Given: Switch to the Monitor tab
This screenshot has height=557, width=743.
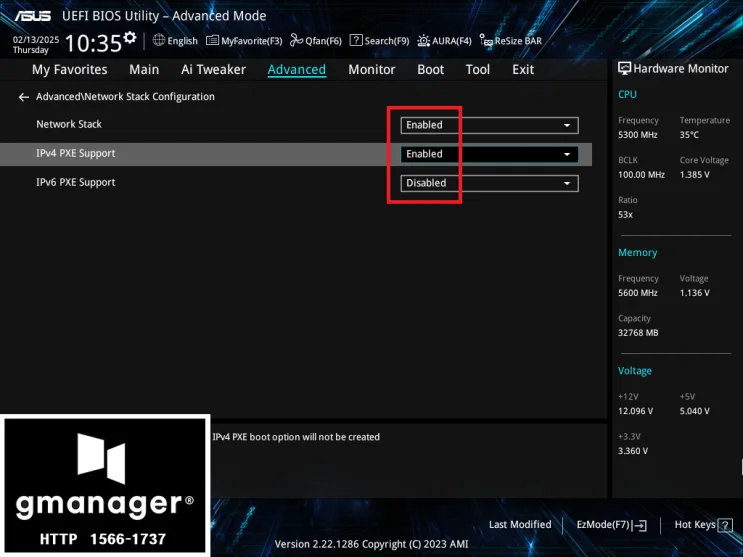Looking at the screenshot, I should tap(372, 70).
